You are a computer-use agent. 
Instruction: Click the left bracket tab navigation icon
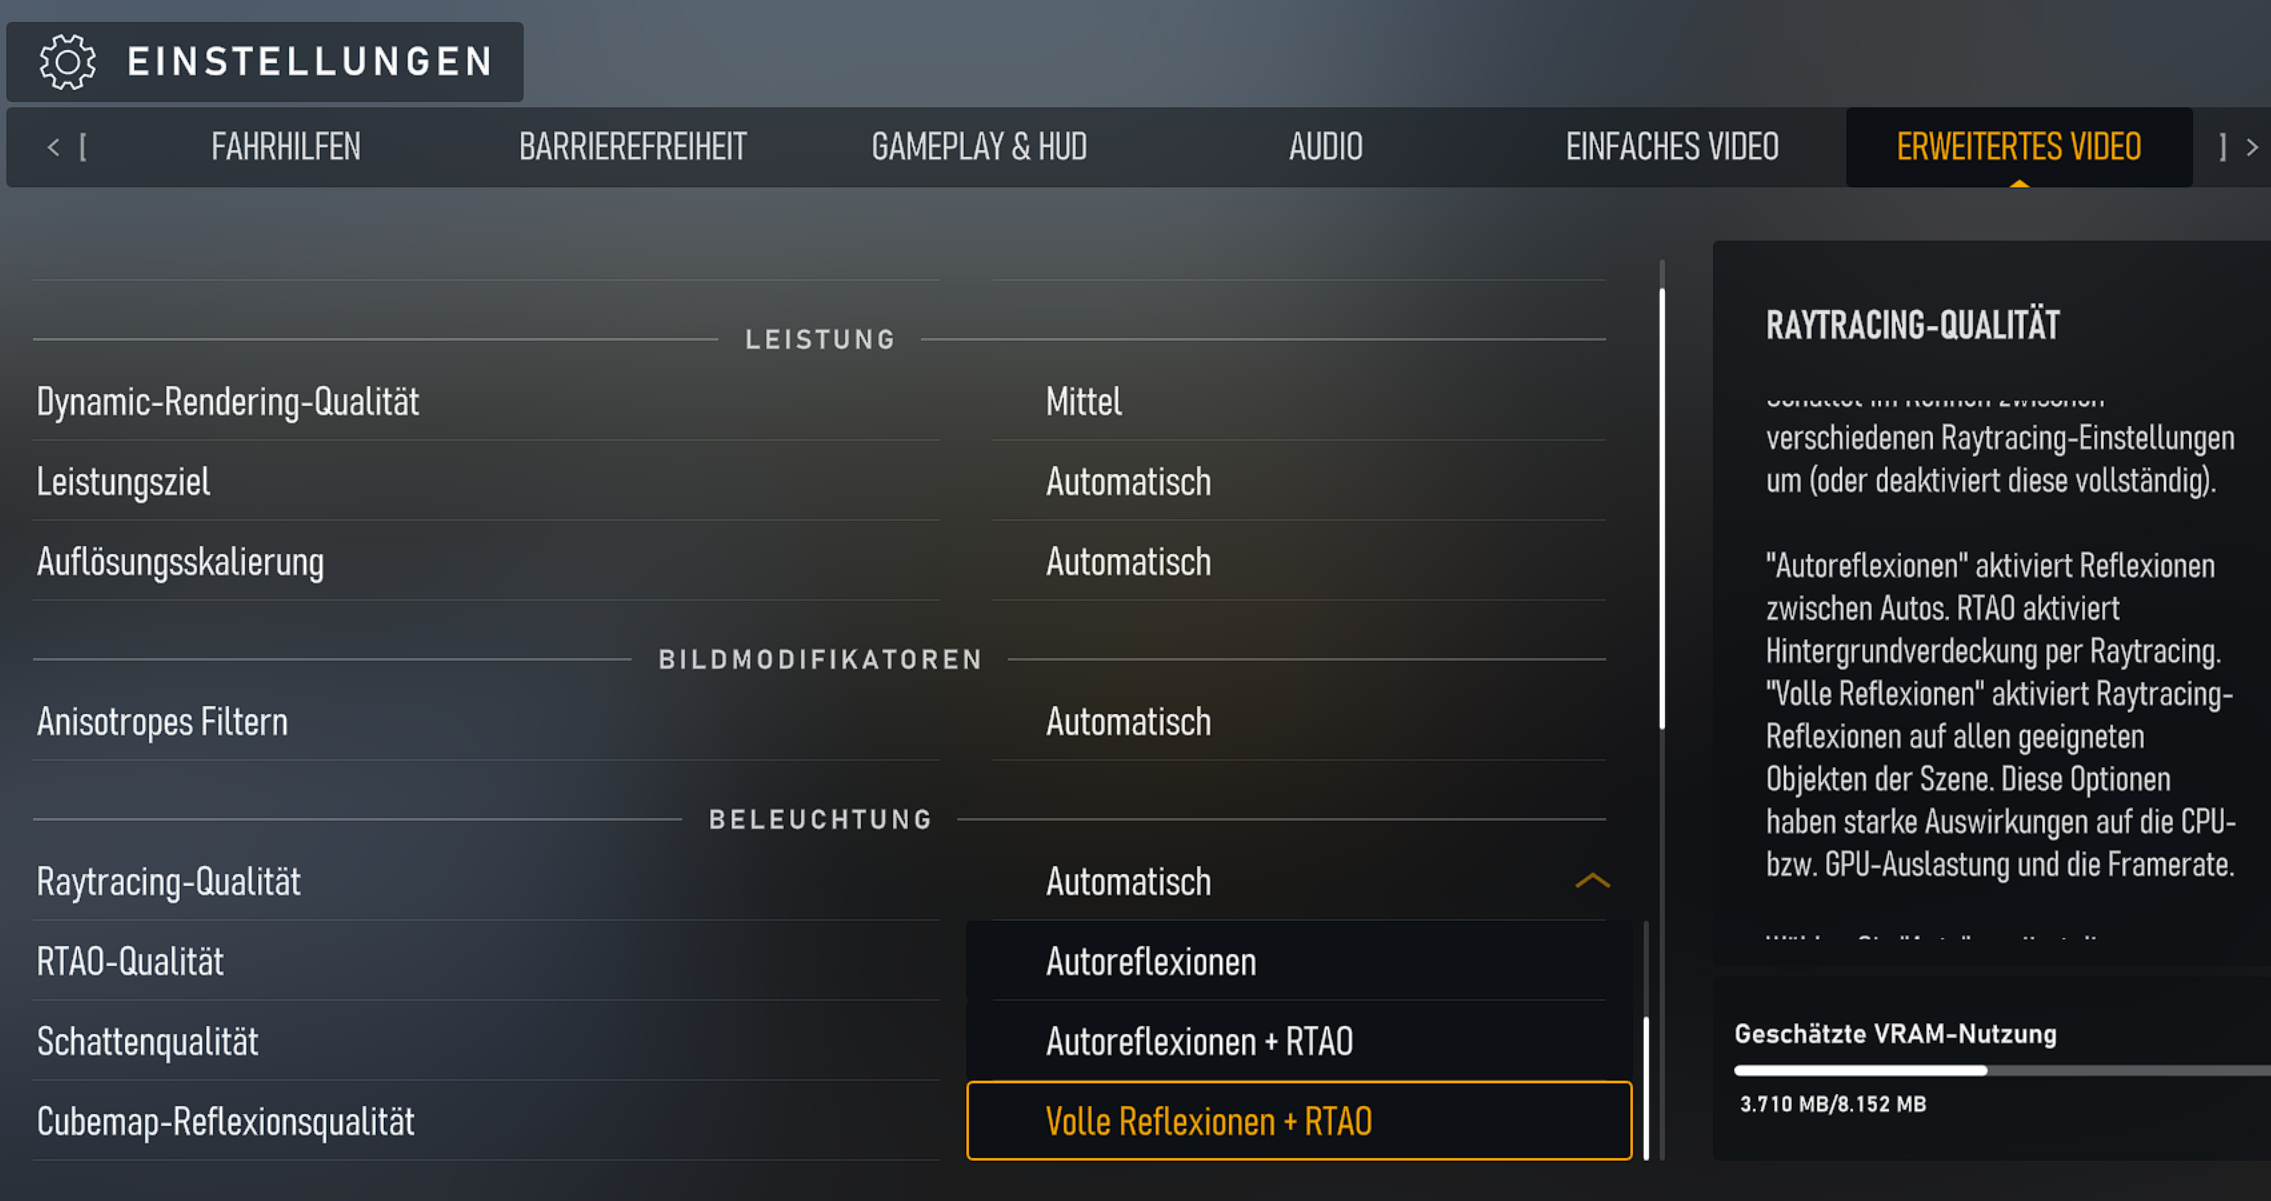click(83, 148)
